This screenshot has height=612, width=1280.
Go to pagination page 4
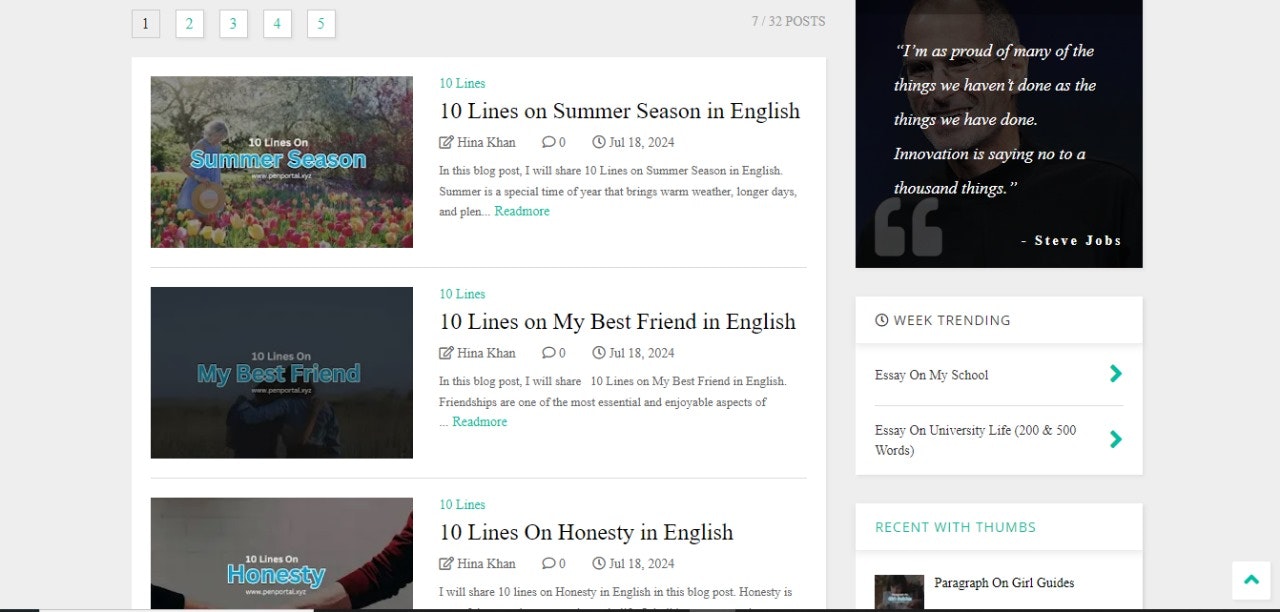click(277, 24)
